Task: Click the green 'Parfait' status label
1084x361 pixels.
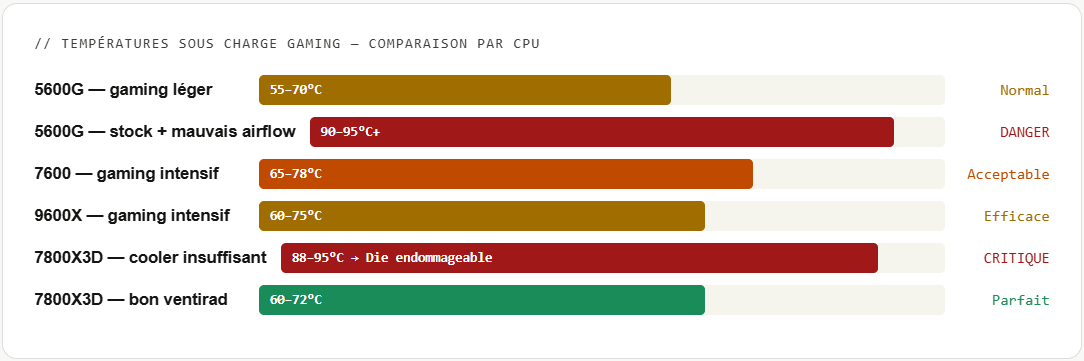Action: [x=1020, y=300]
